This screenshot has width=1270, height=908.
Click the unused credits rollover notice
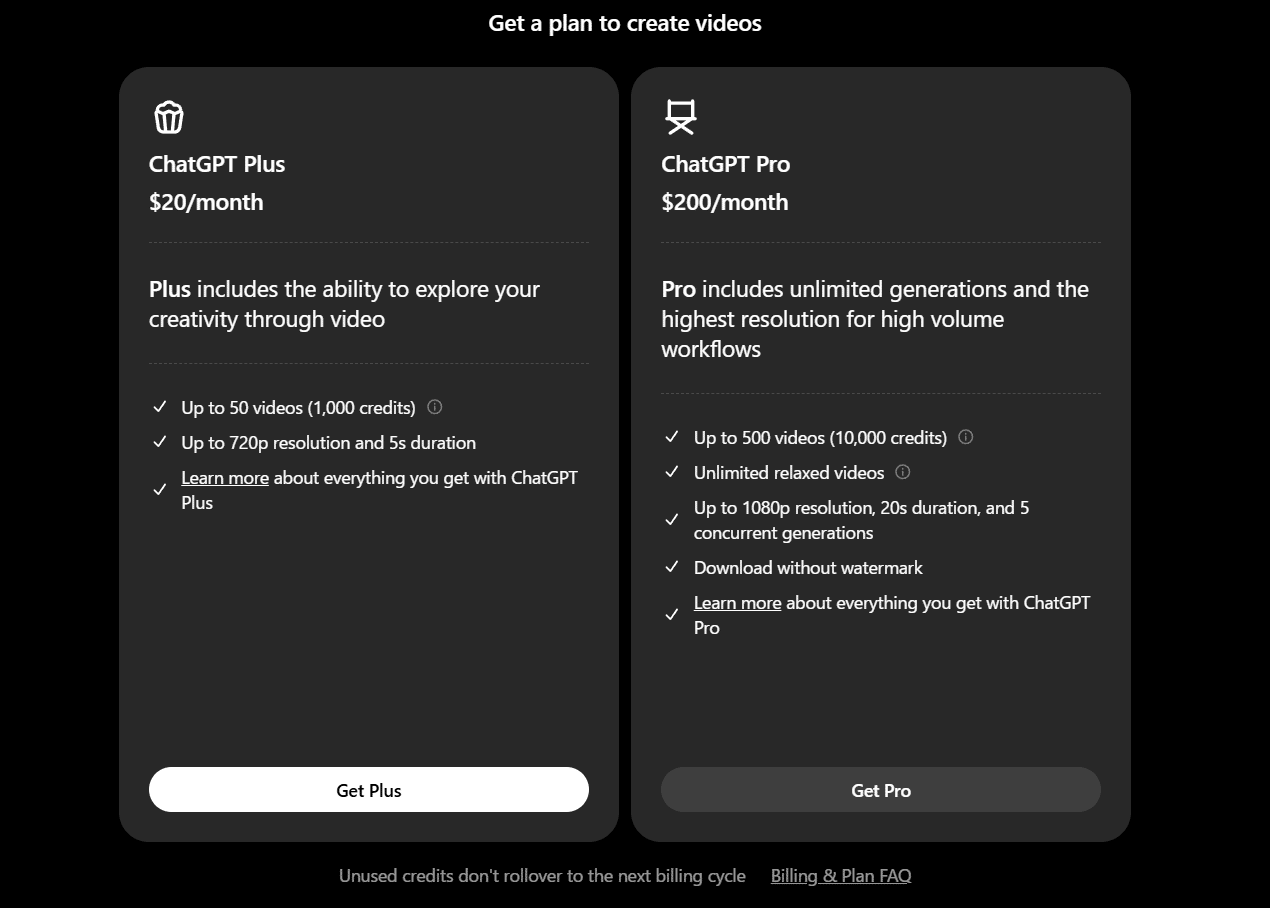(542, 876)
